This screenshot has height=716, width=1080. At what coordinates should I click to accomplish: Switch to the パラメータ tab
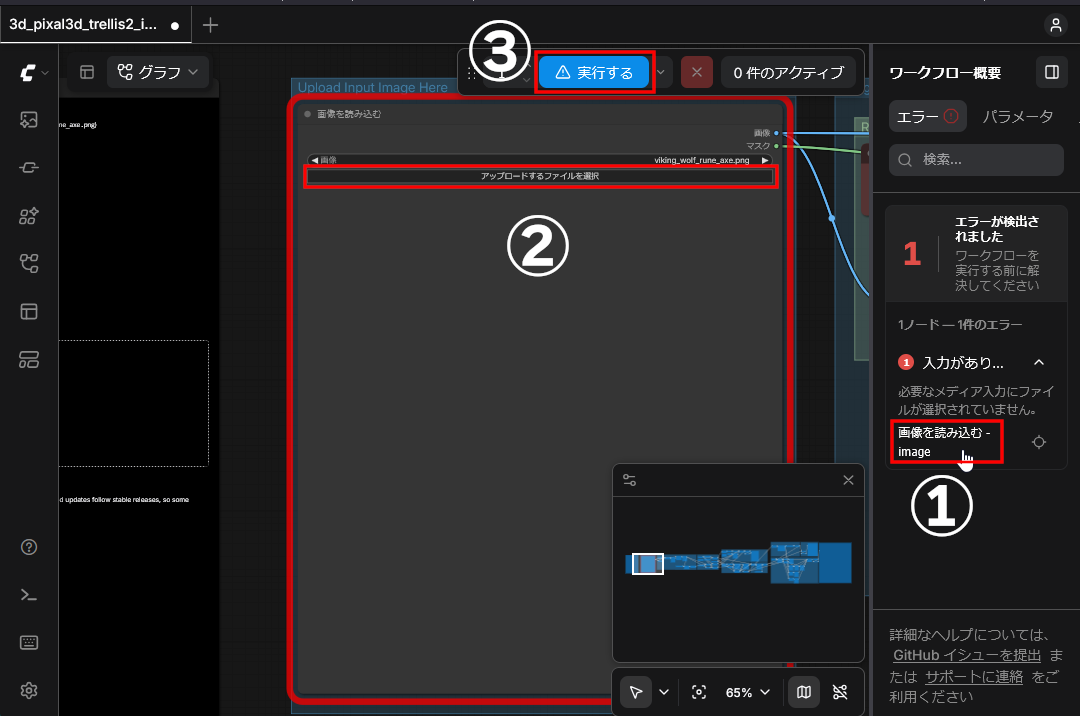pyautogui.click(x=1017, y=116)
